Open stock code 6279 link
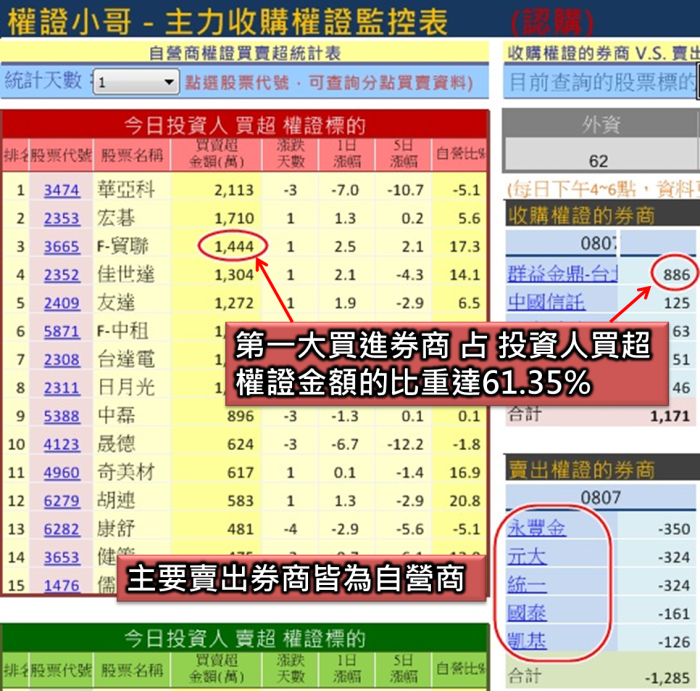The image size is (700, 691). (62, 501)
